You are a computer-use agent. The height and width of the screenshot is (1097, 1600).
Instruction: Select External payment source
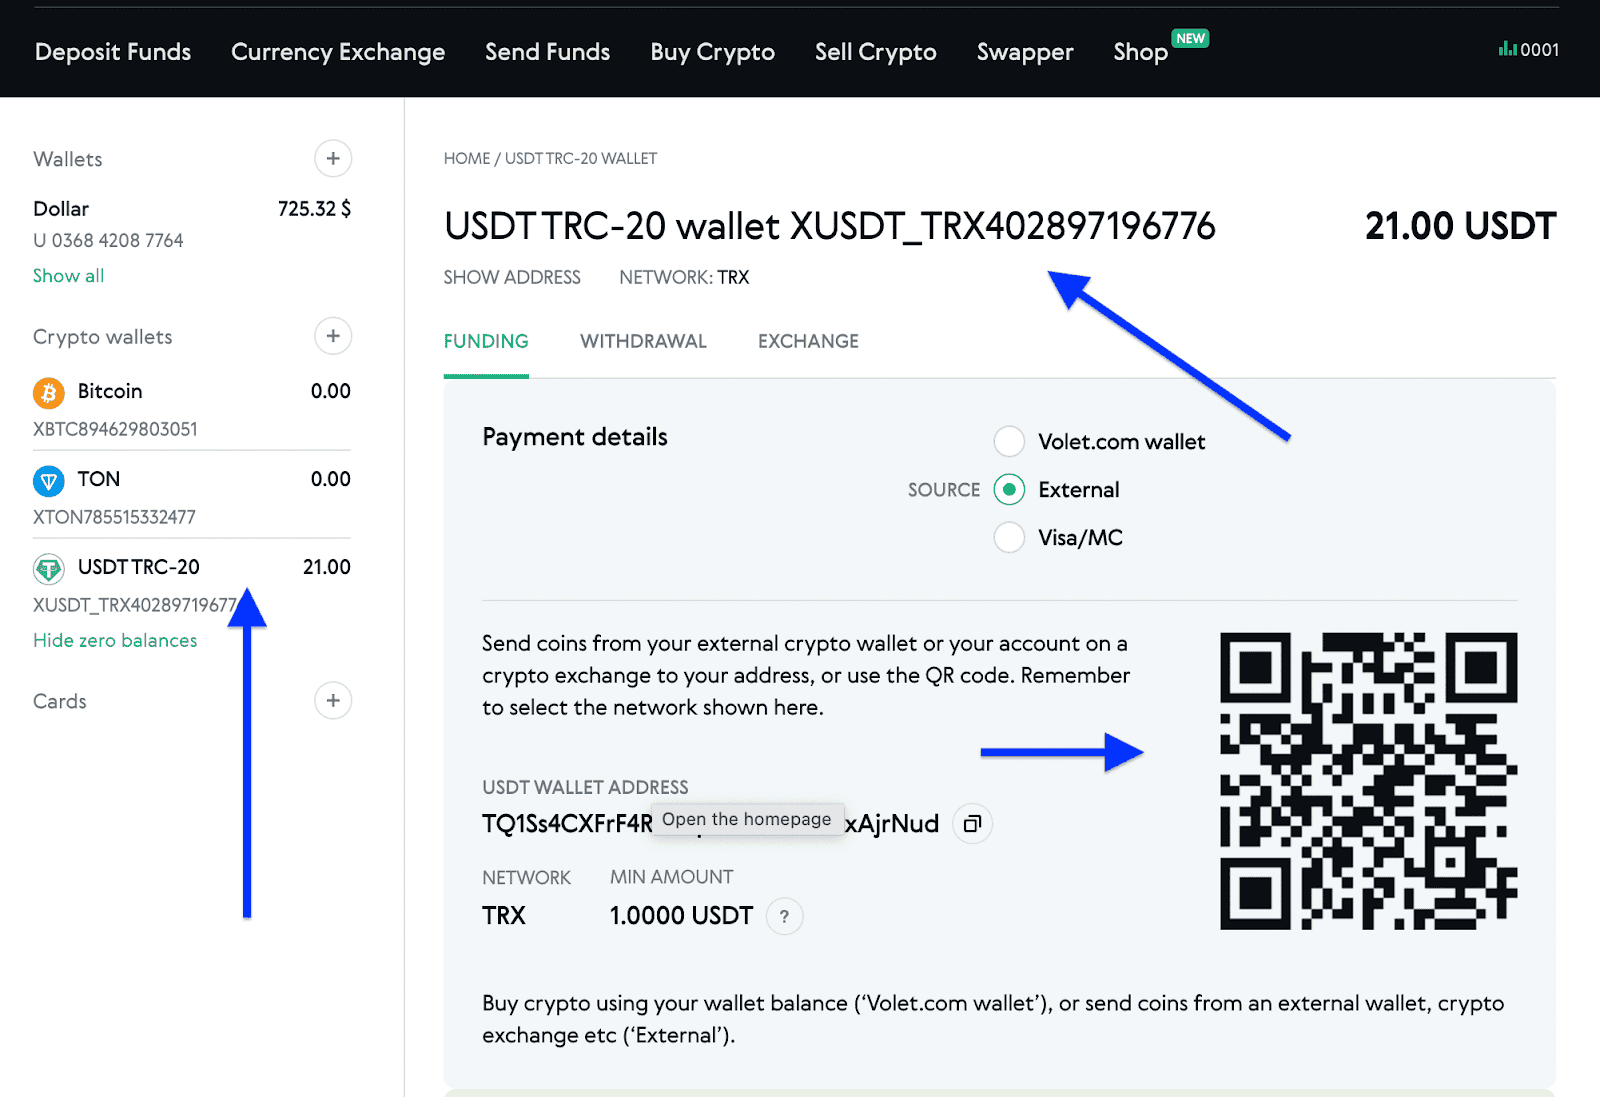(1009, 489)
